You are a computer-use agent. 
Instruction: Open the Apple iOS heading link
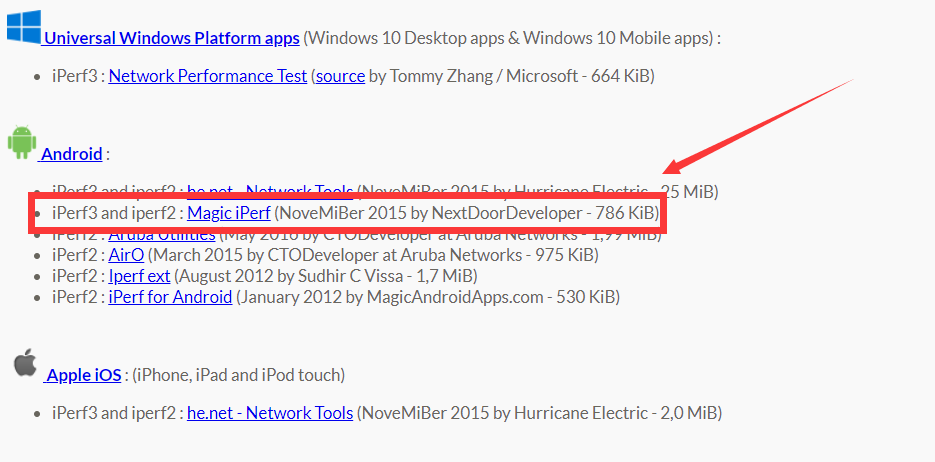83,375
